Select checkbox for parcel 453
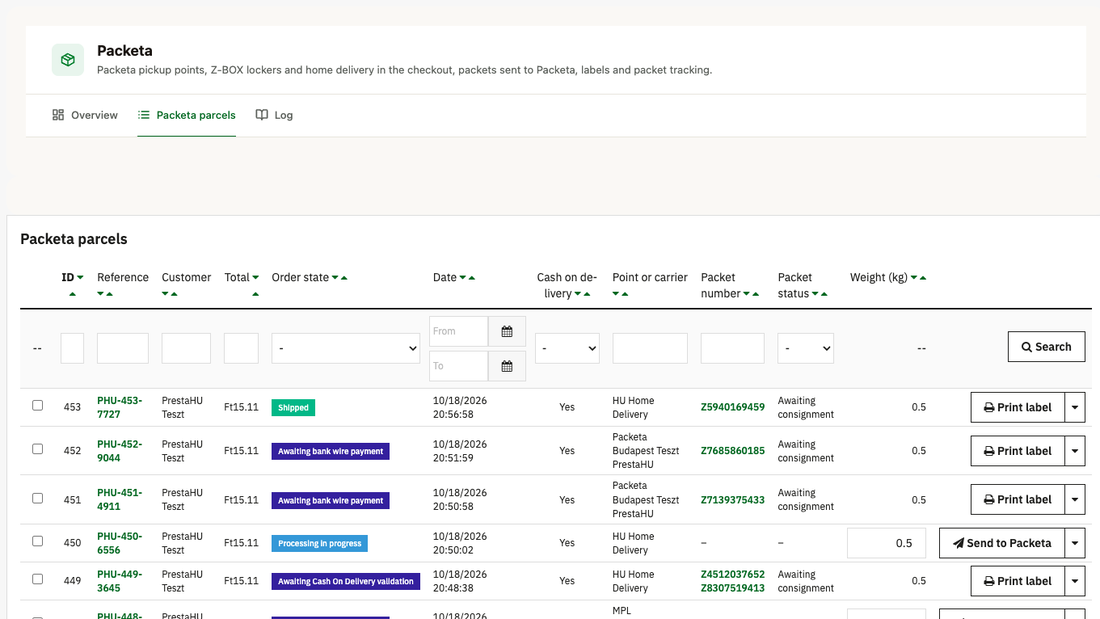This screenshot has height=619, width=1100. pos(37,406)
